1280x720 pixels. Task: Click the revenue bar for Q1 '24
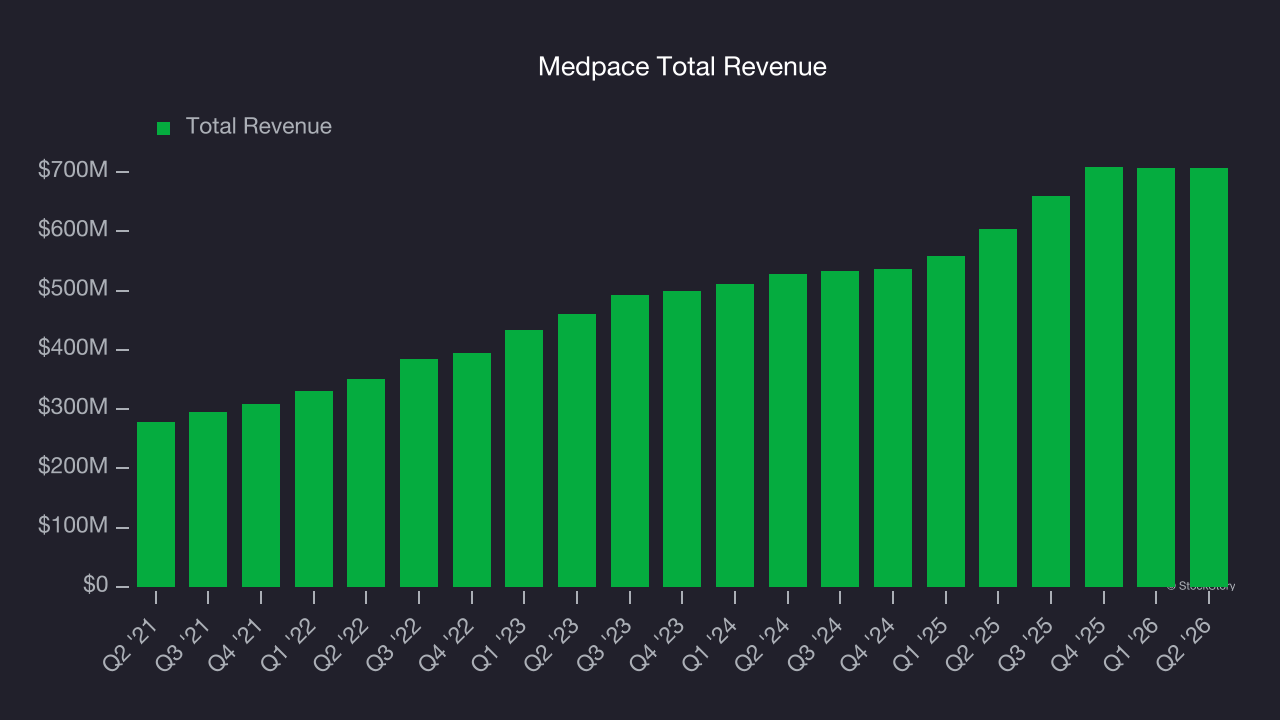(x=735, y=435)
